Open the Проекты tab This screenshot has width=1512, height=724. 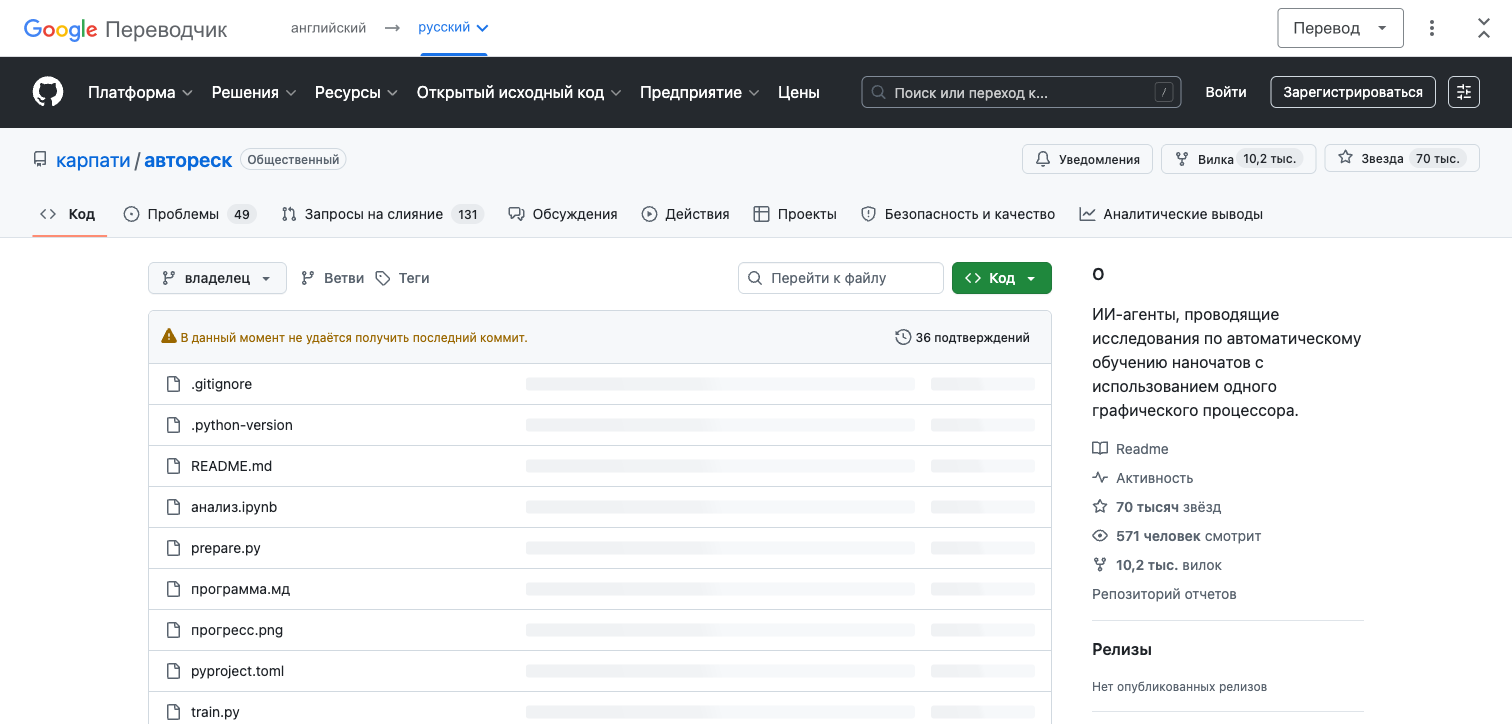pos(795,214)
